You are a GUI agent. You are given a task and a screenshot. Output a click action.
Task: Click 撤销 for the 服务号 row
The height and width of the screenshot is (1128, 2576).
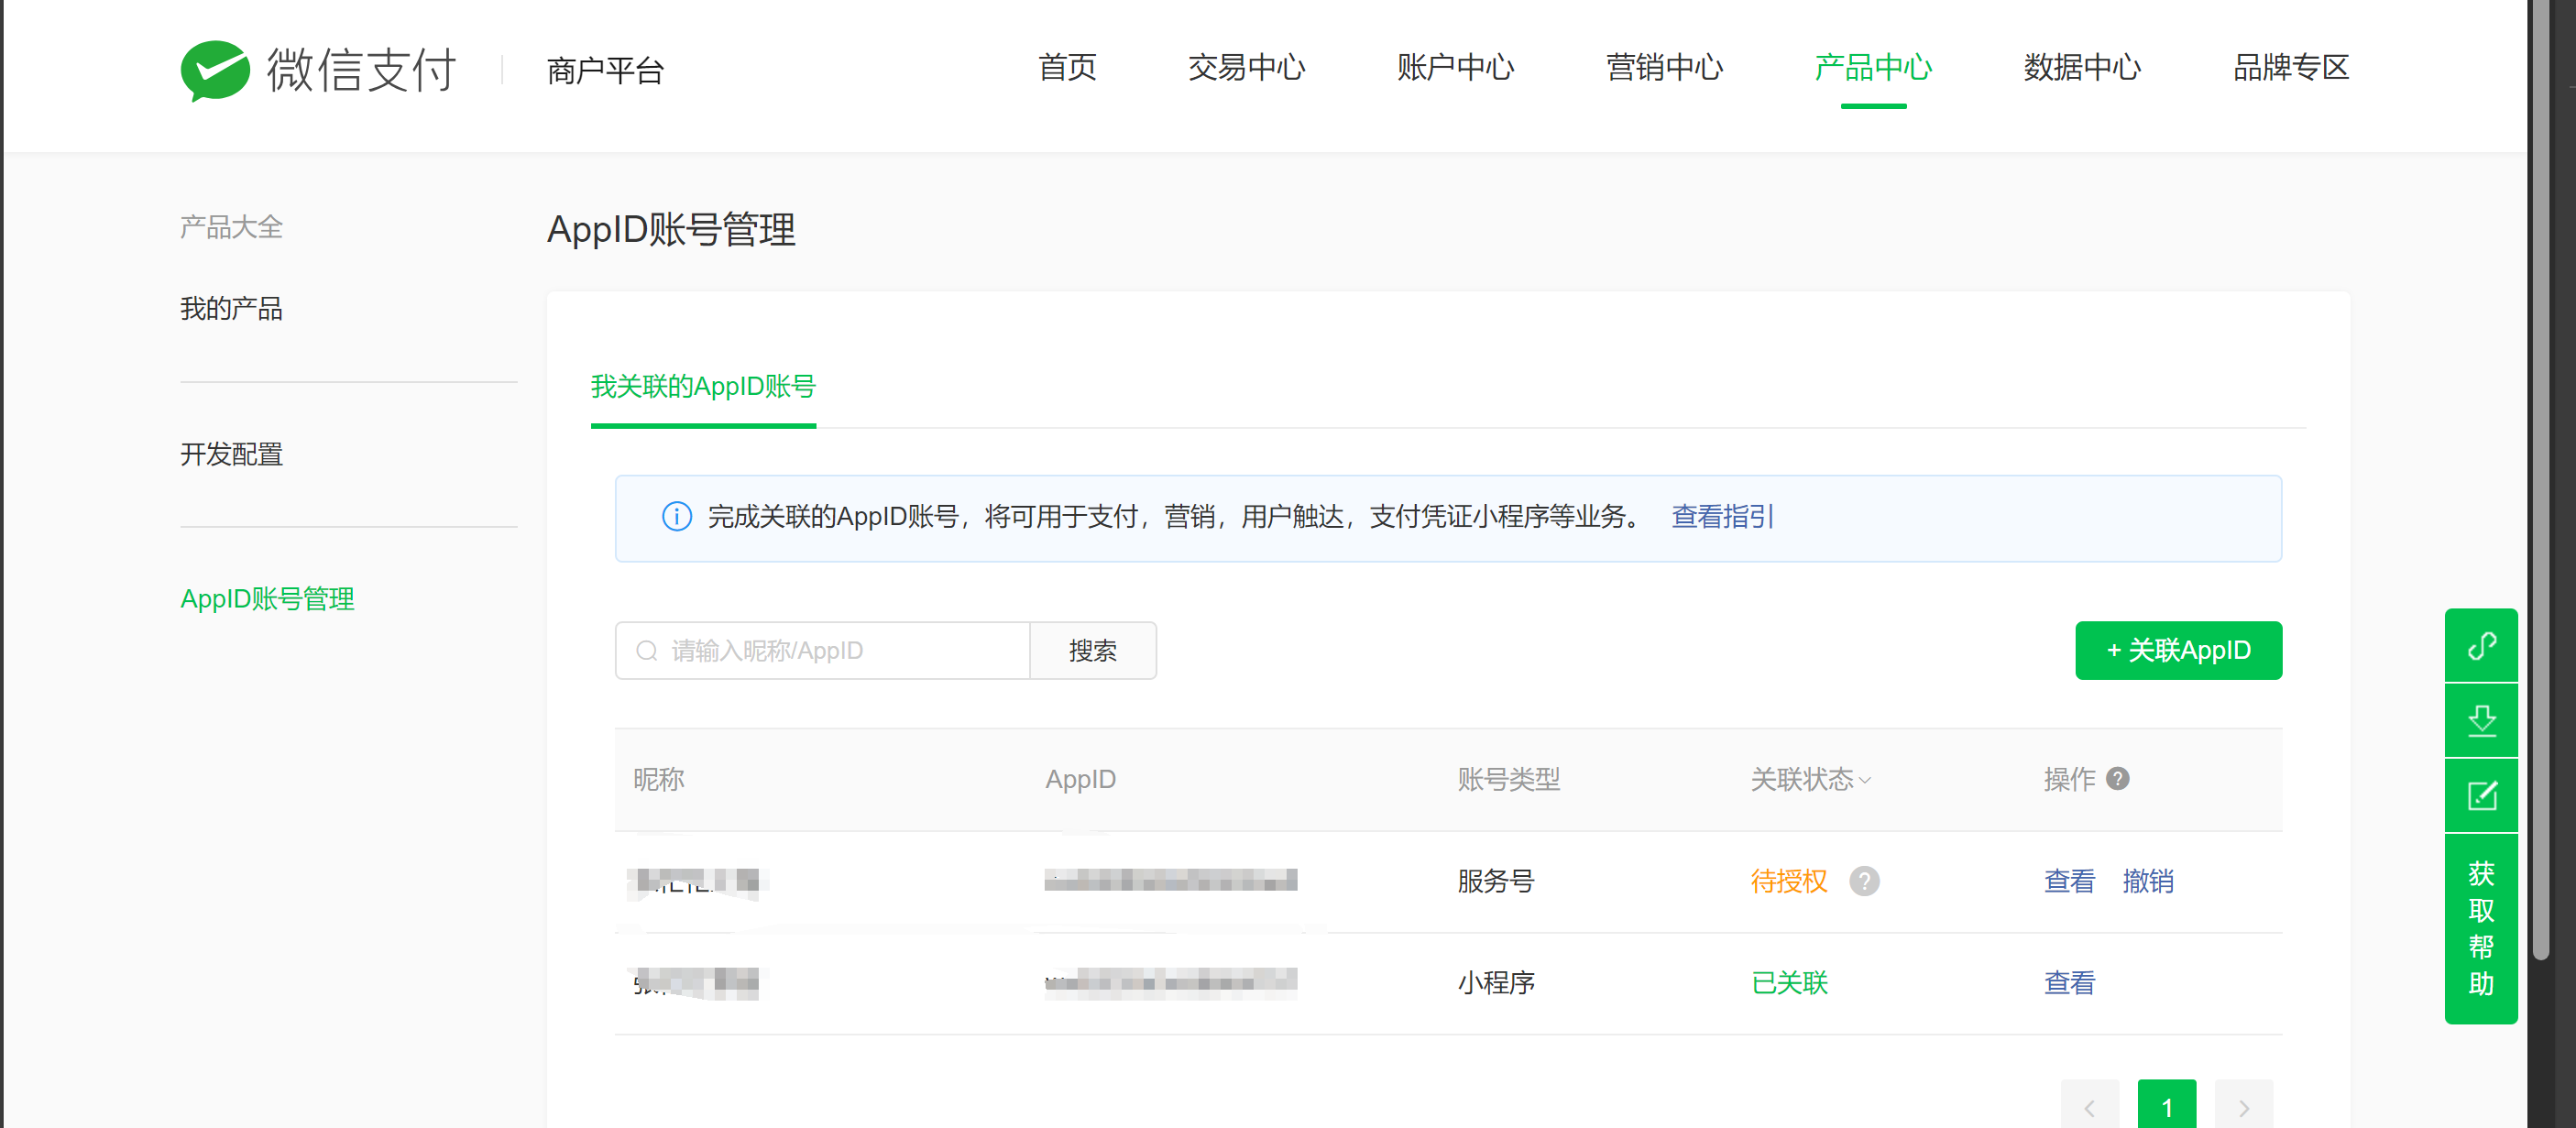tap(2147, 881)
